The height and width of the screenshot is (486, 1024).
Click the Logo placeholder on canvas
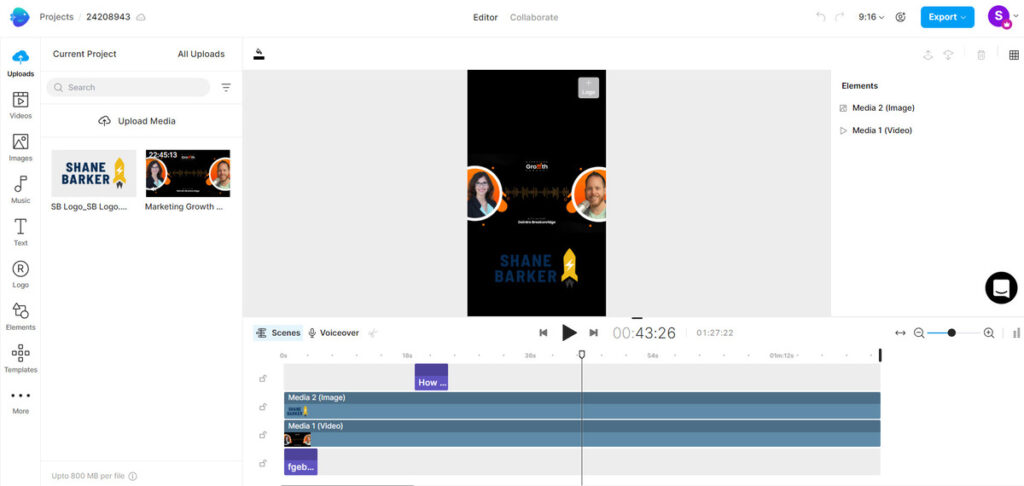click(588, 88)
